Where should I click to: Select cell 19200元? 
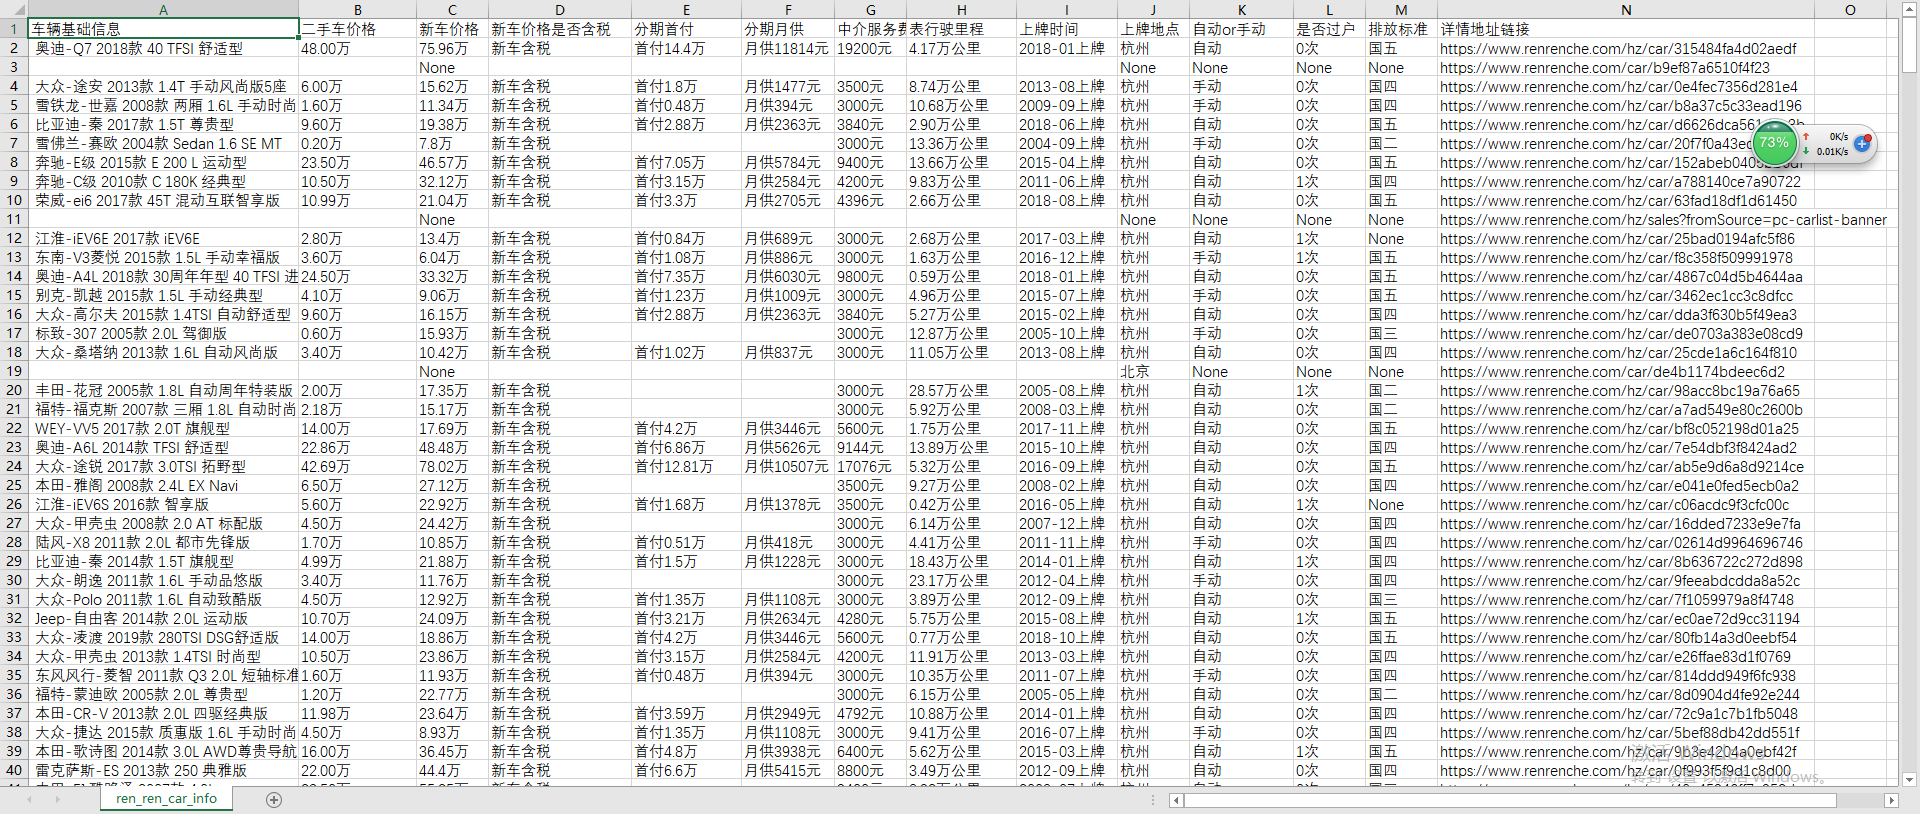point(870,48)
